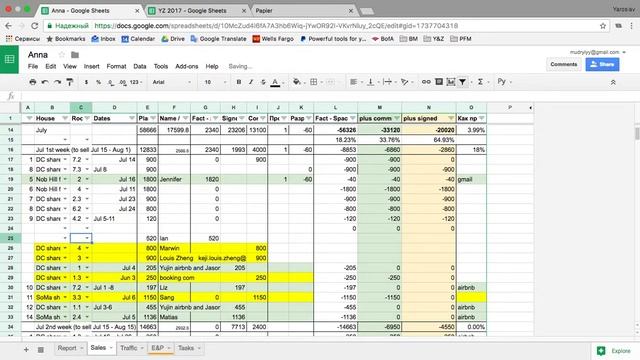Image resolution: width=640 pixels, height=360 pixels.
Task: Open House column filter arrow
Action: coord(64,118)
